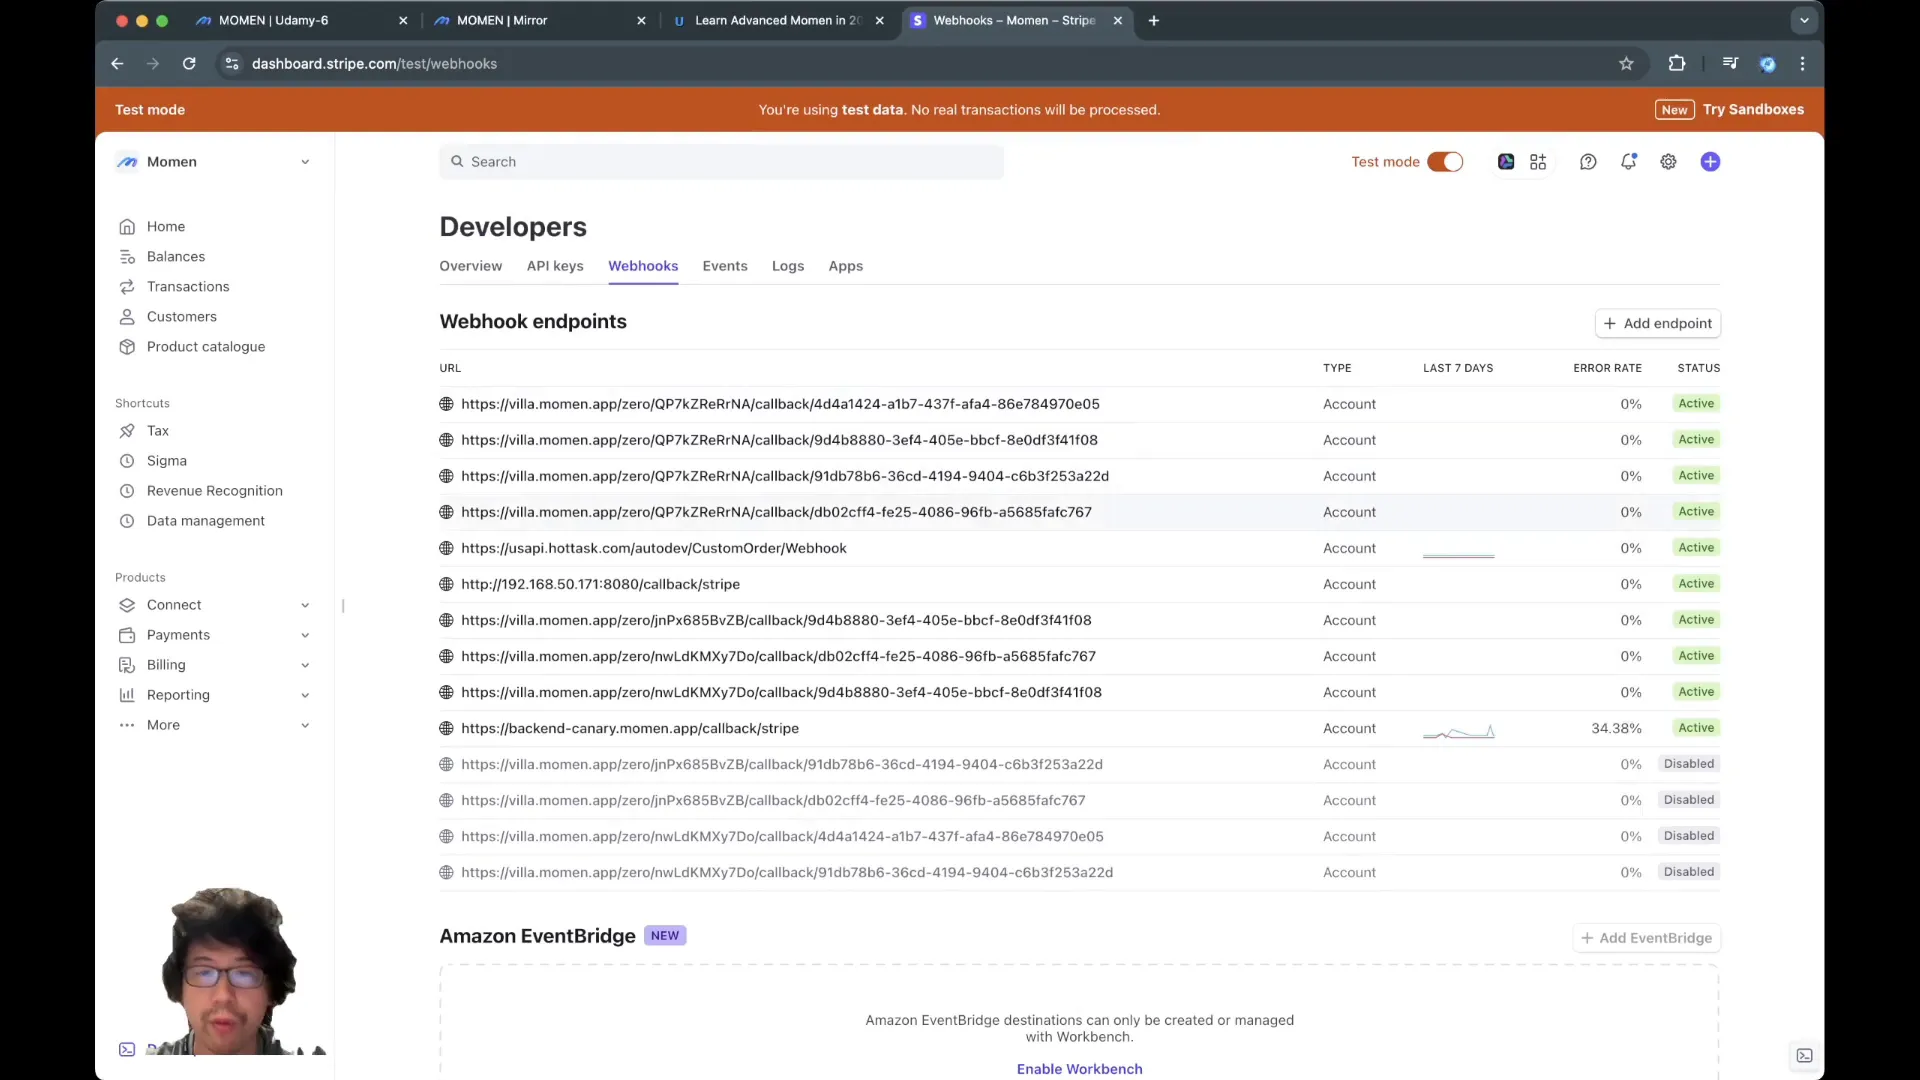Expand the Billing section chevron
Image resolution: width=1920 pixels, height=1080 pixels.
pos(305,665)
